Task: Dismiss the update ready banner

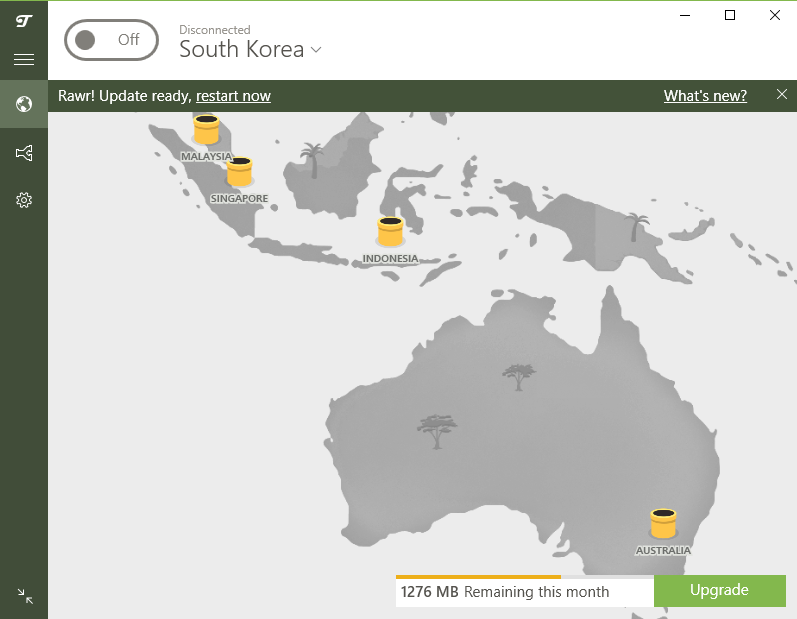Action: (x=782, y=95)
